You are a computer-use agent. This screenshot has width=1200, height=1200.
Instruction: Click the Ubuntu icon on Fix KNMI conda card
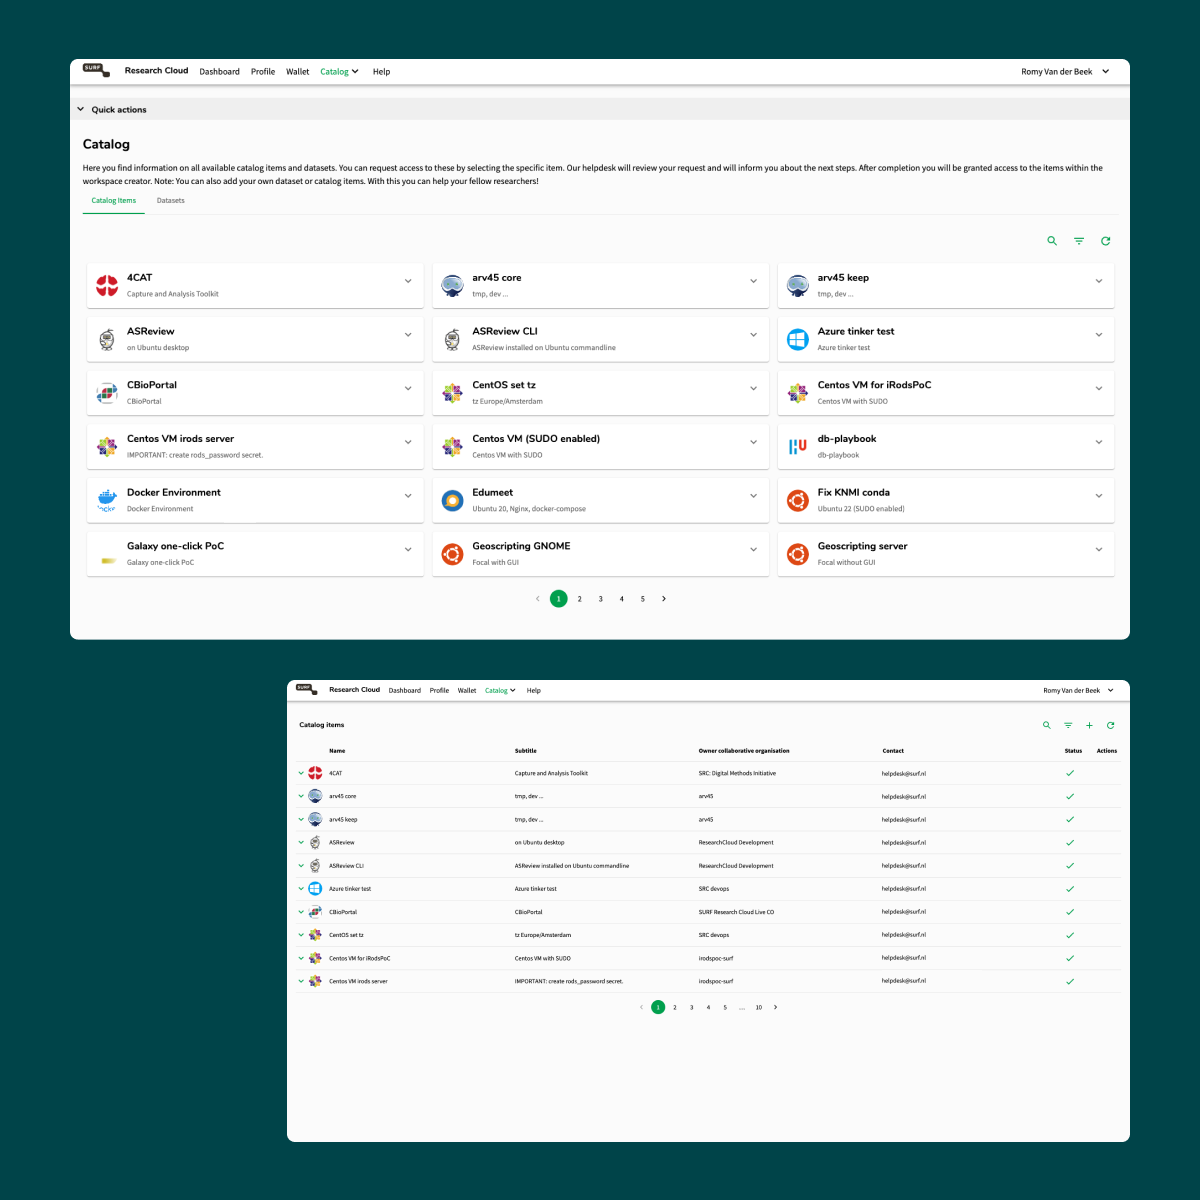pyautogui.click(x=798, y=500)
